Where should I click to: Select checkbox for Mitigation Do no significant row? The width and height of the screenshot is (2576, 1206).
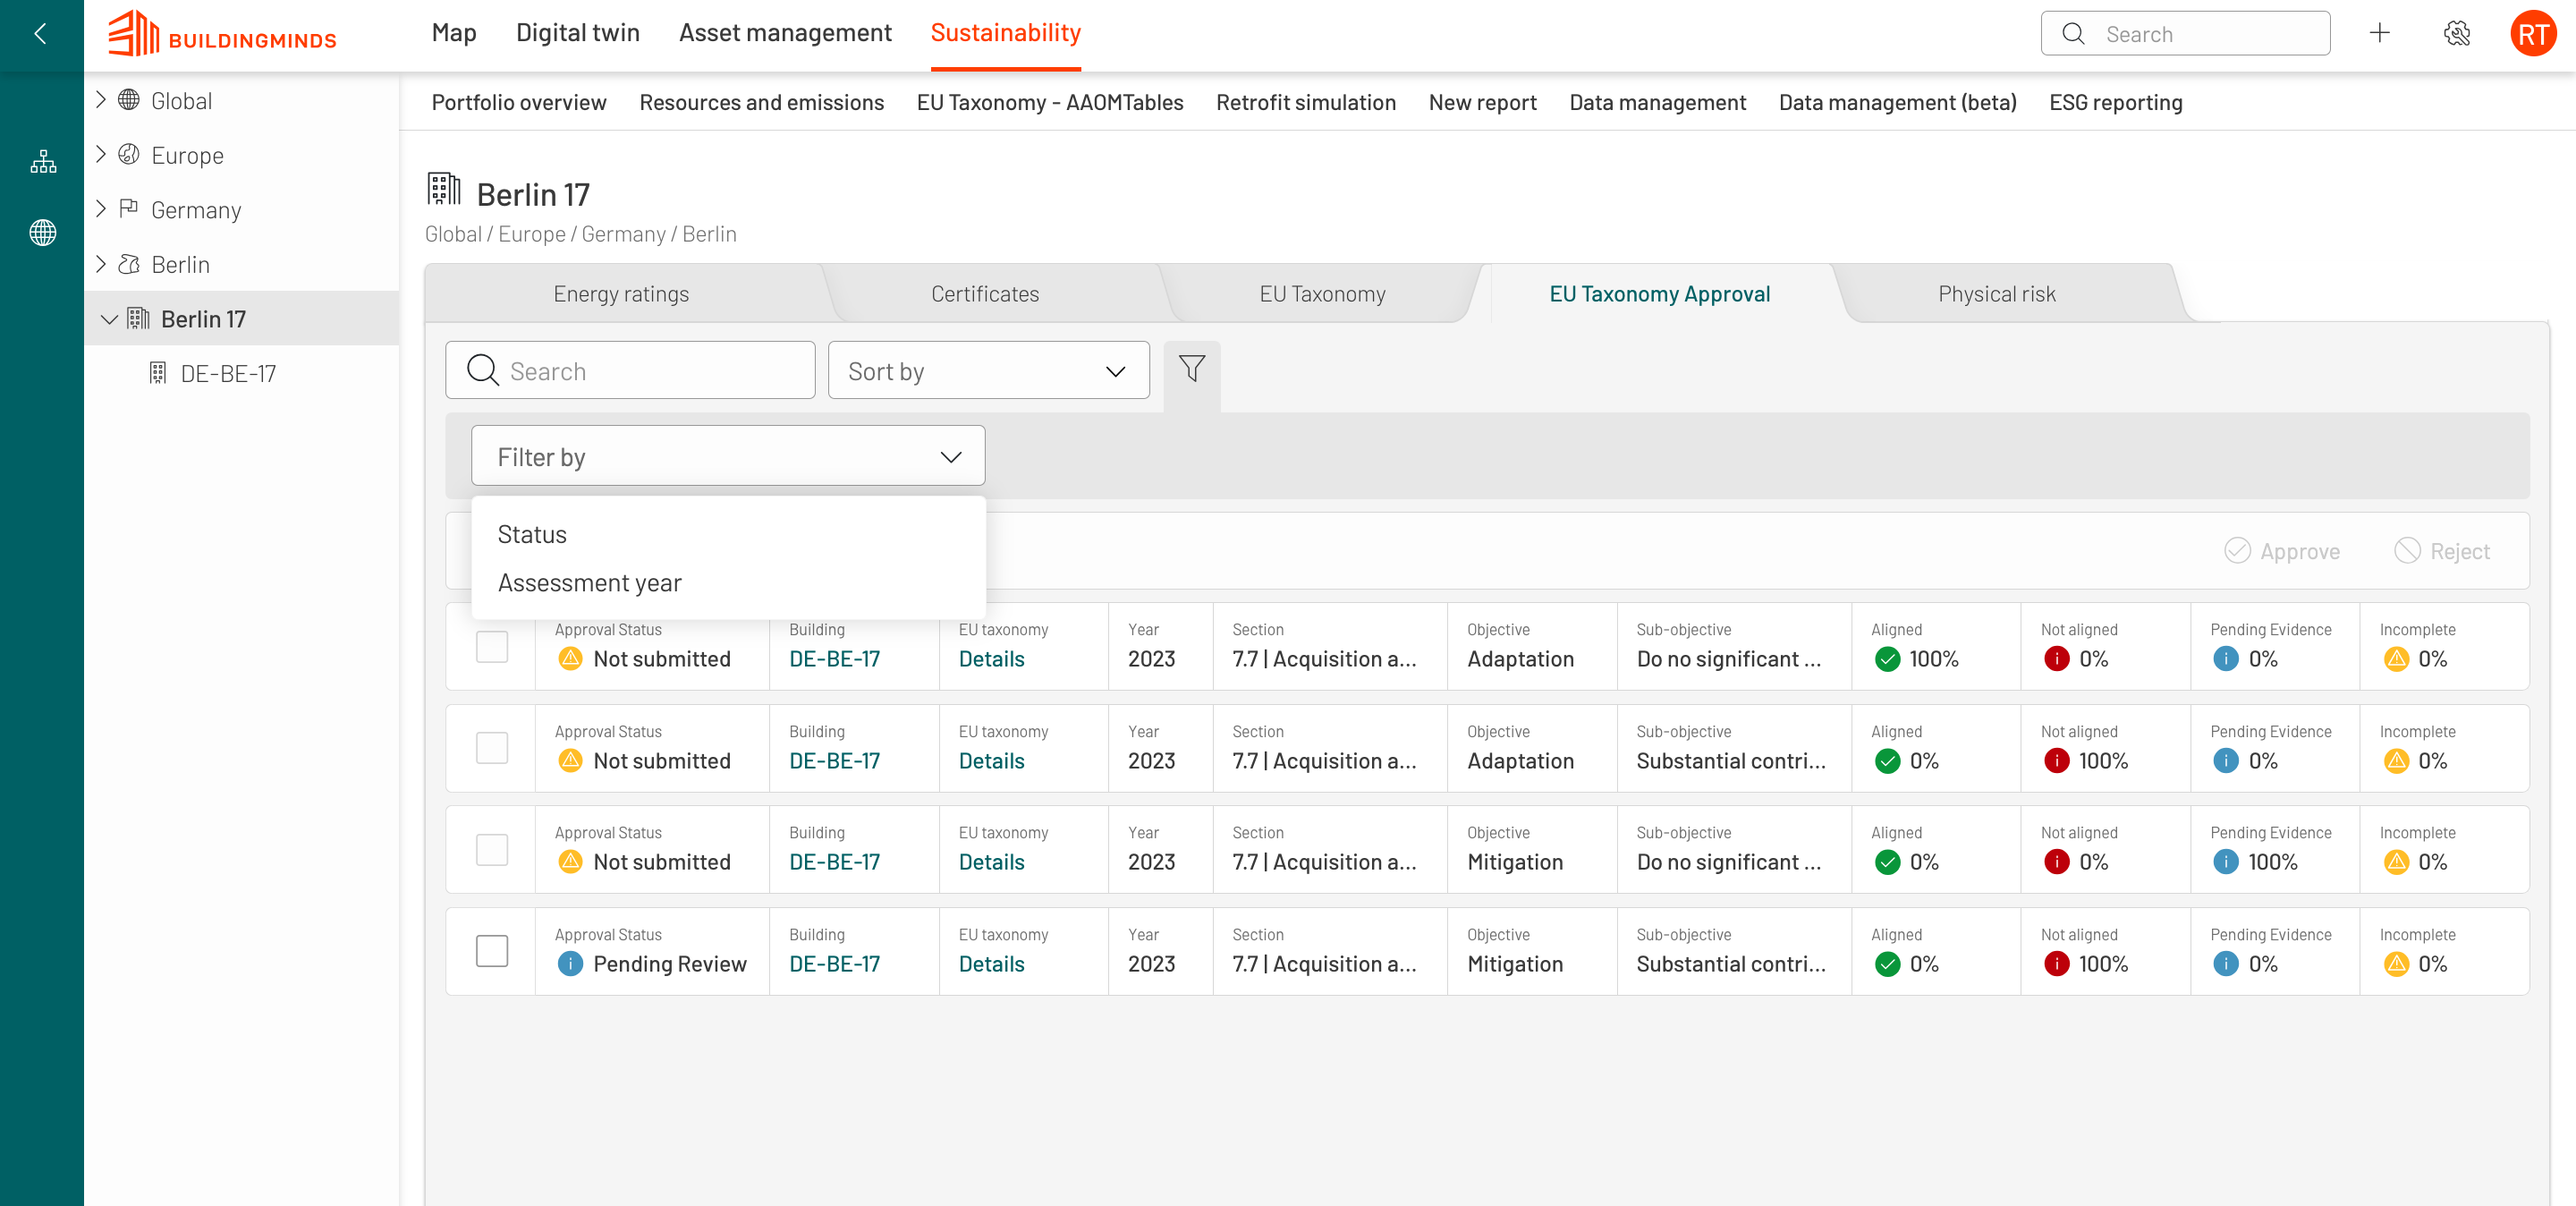point(492,850)
